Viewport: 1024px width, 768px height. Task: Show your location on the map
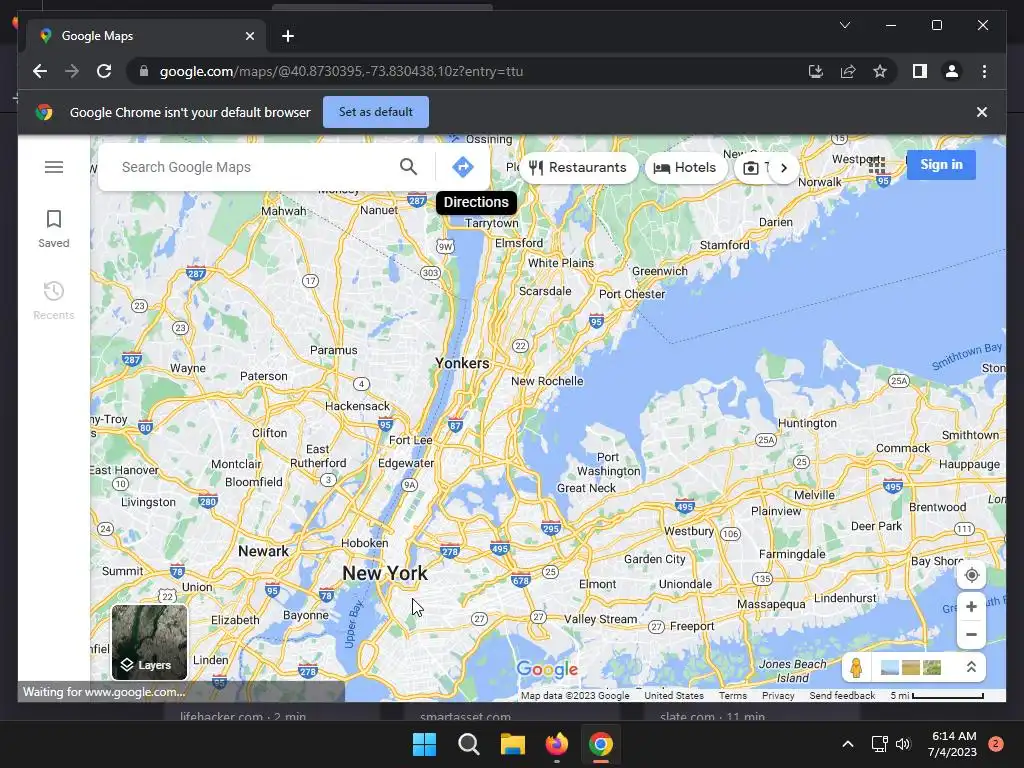[971, 575]
